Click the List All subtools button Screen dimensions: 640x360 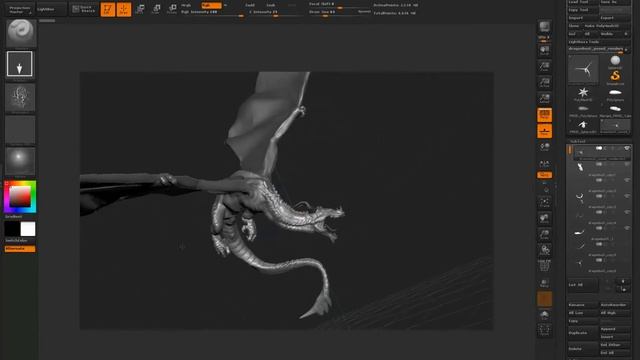583,285
